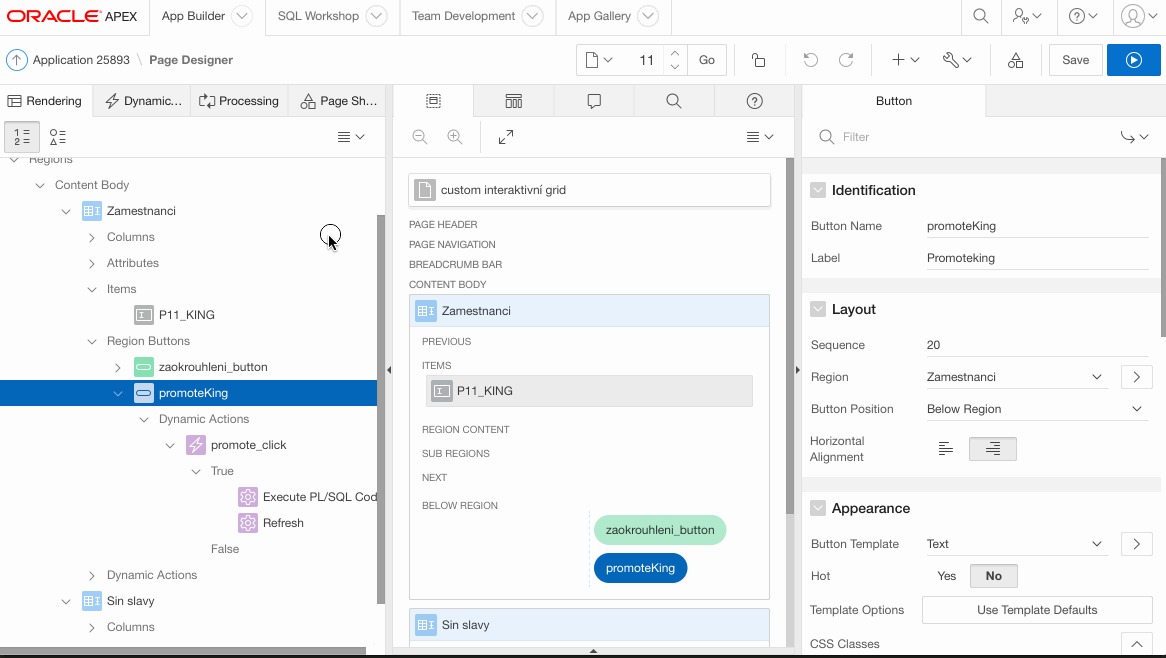Open the Shared Components icon
Viewport: 1166px width, 658px height.
[x=1015, y=60]
